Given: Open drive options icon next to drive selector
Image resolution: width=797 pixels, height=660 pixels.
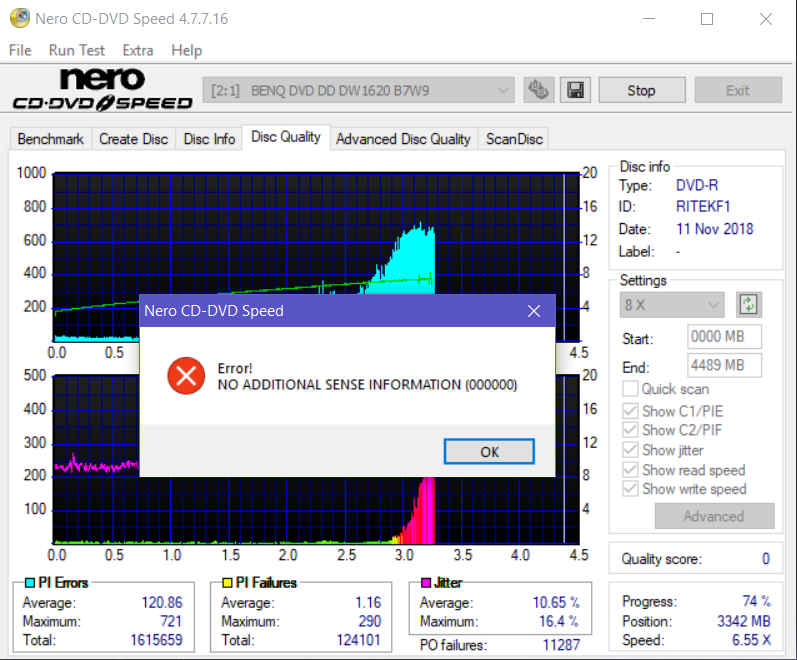Looking at the screenshot, I should point(539,91).
